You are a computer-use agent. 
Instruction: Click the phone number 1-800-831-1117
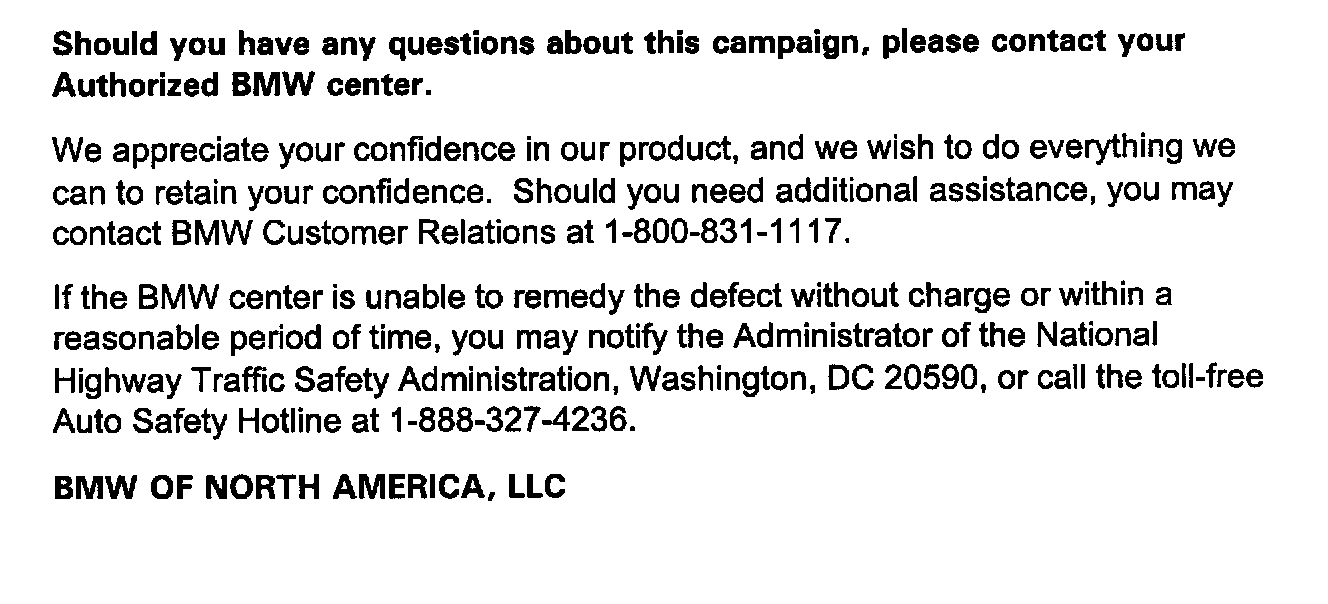pos(726,233)
